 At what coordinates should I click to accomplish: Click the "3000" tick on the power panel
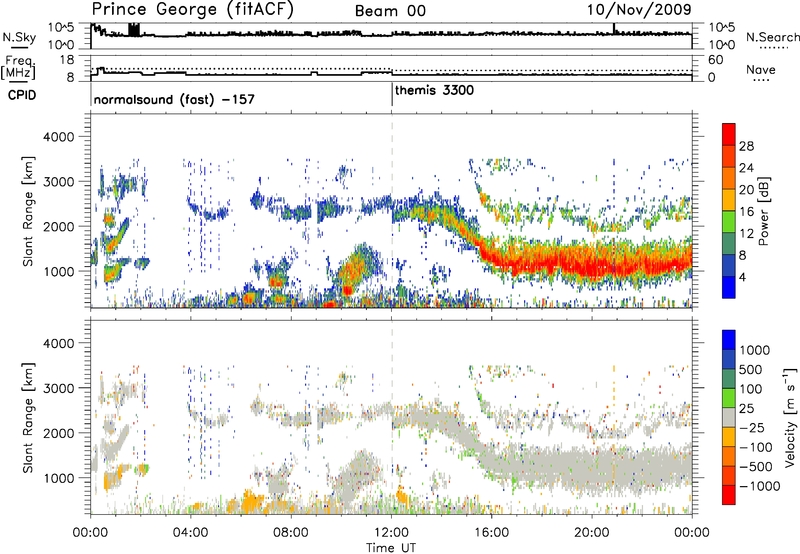point(59,182)
